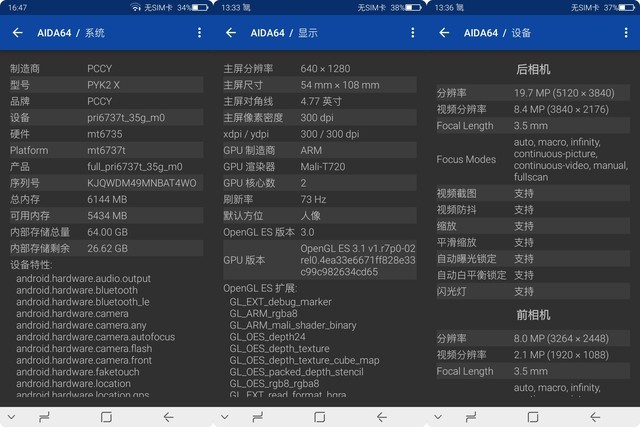
Task: Open overflow menu on 显示 screen
Action: point(413,33)
